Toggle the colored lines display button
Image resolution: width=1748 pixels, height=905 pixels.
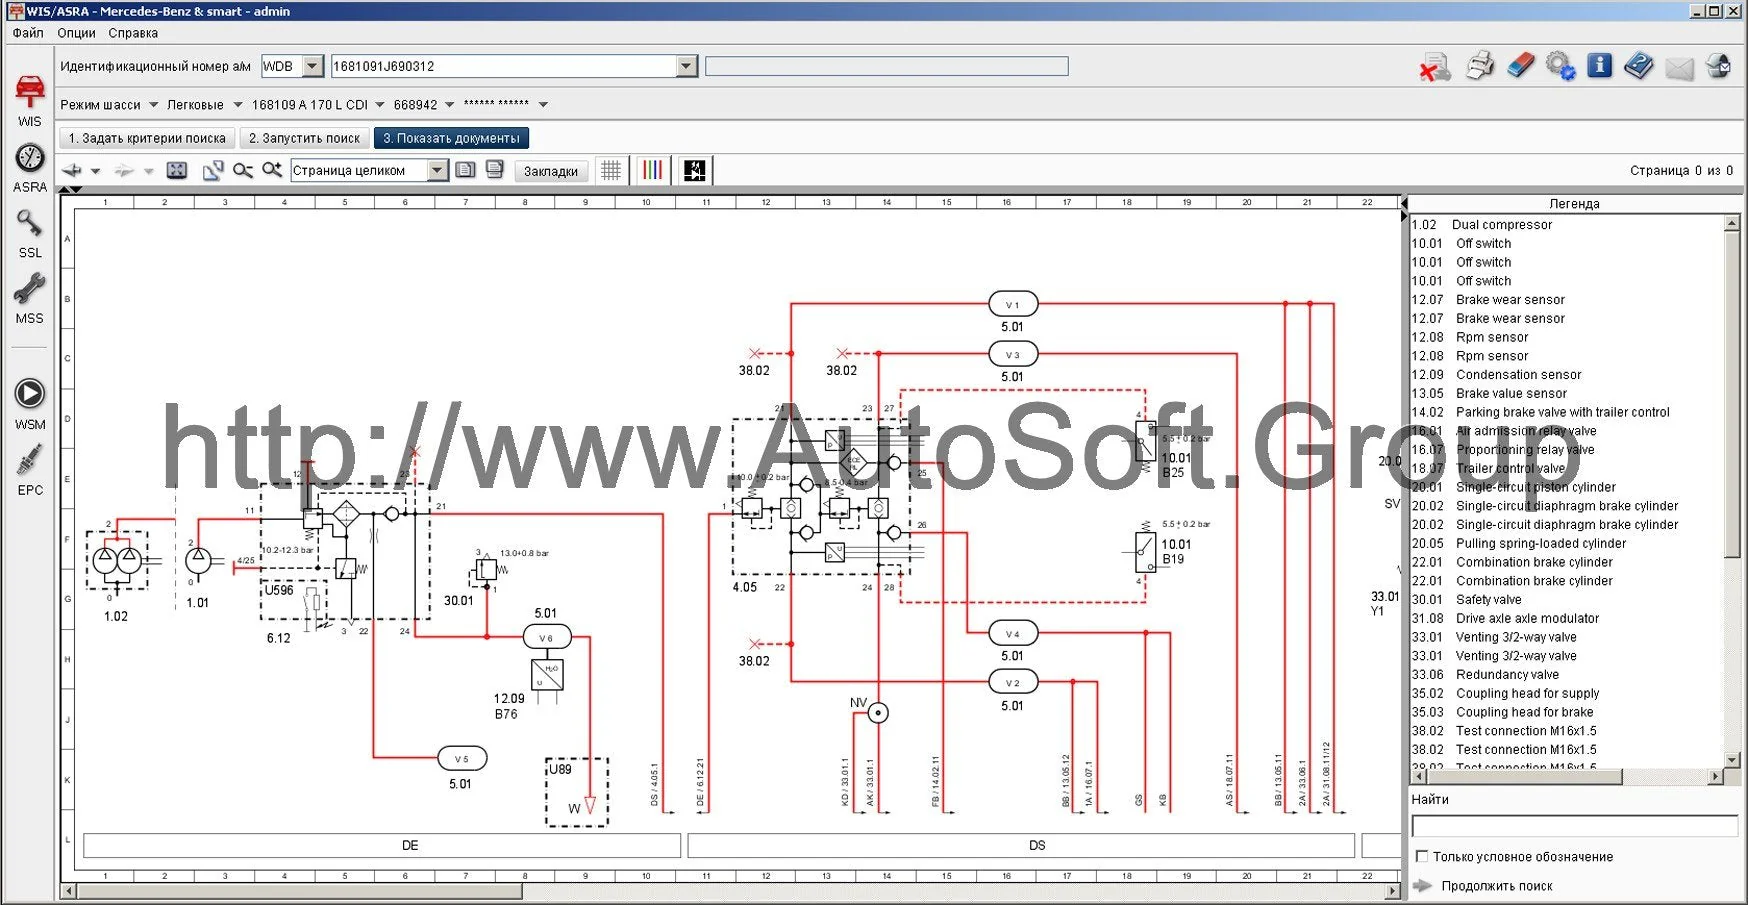[652, 171]
